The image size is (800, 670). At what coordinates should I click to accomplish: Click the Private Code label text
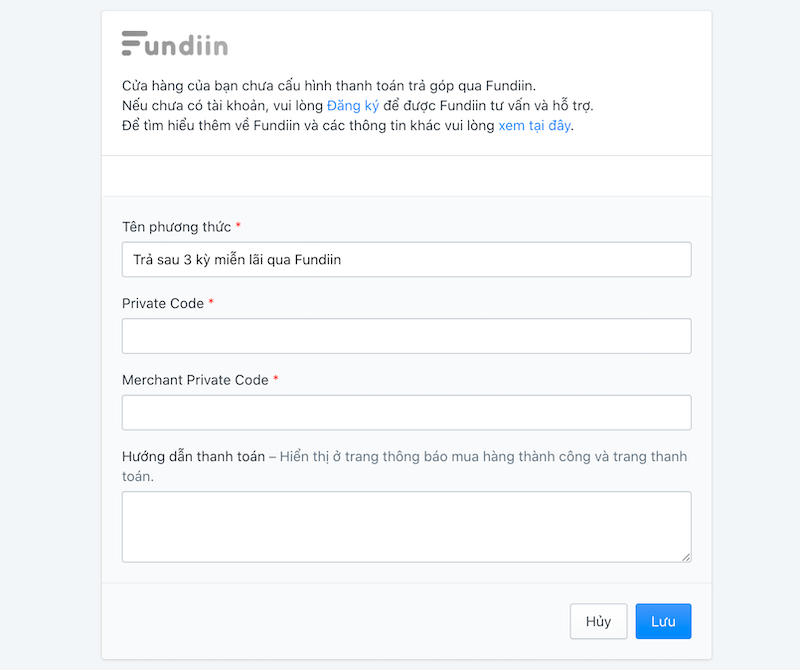click(164, 303)
